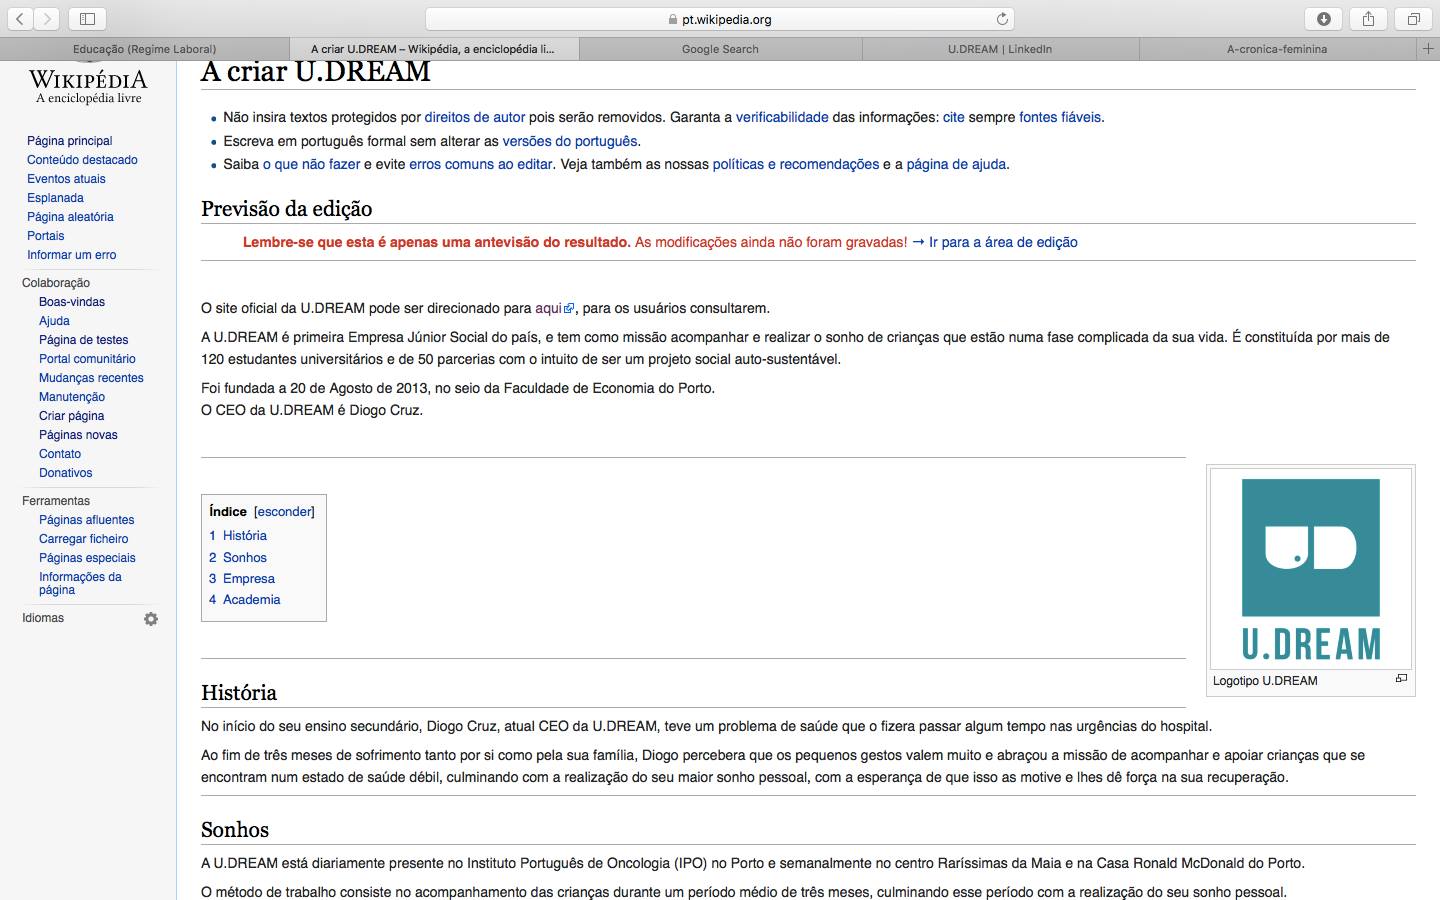Screen dimensions: 1440x900
Task: Go to Página principal
Action: tap(70, 141)
